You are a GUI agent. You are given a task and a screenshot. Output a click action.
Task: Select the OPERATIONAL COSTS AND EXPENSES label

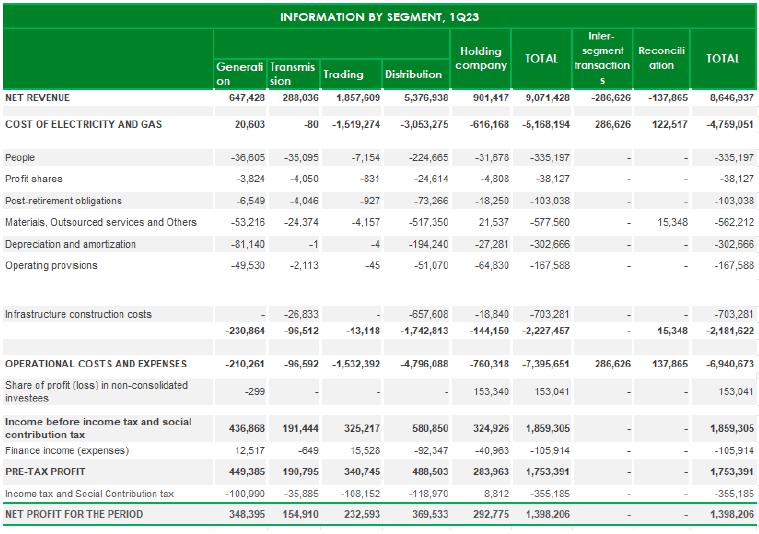point(92,364)
